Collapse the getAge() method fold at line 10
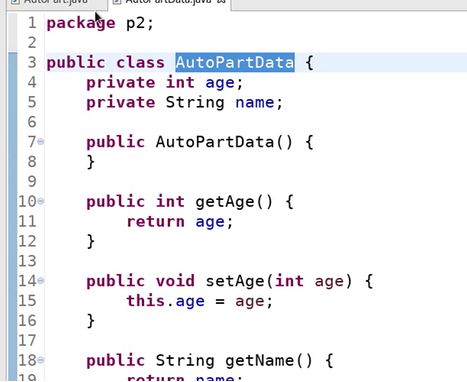 click(x=41, y=201)
